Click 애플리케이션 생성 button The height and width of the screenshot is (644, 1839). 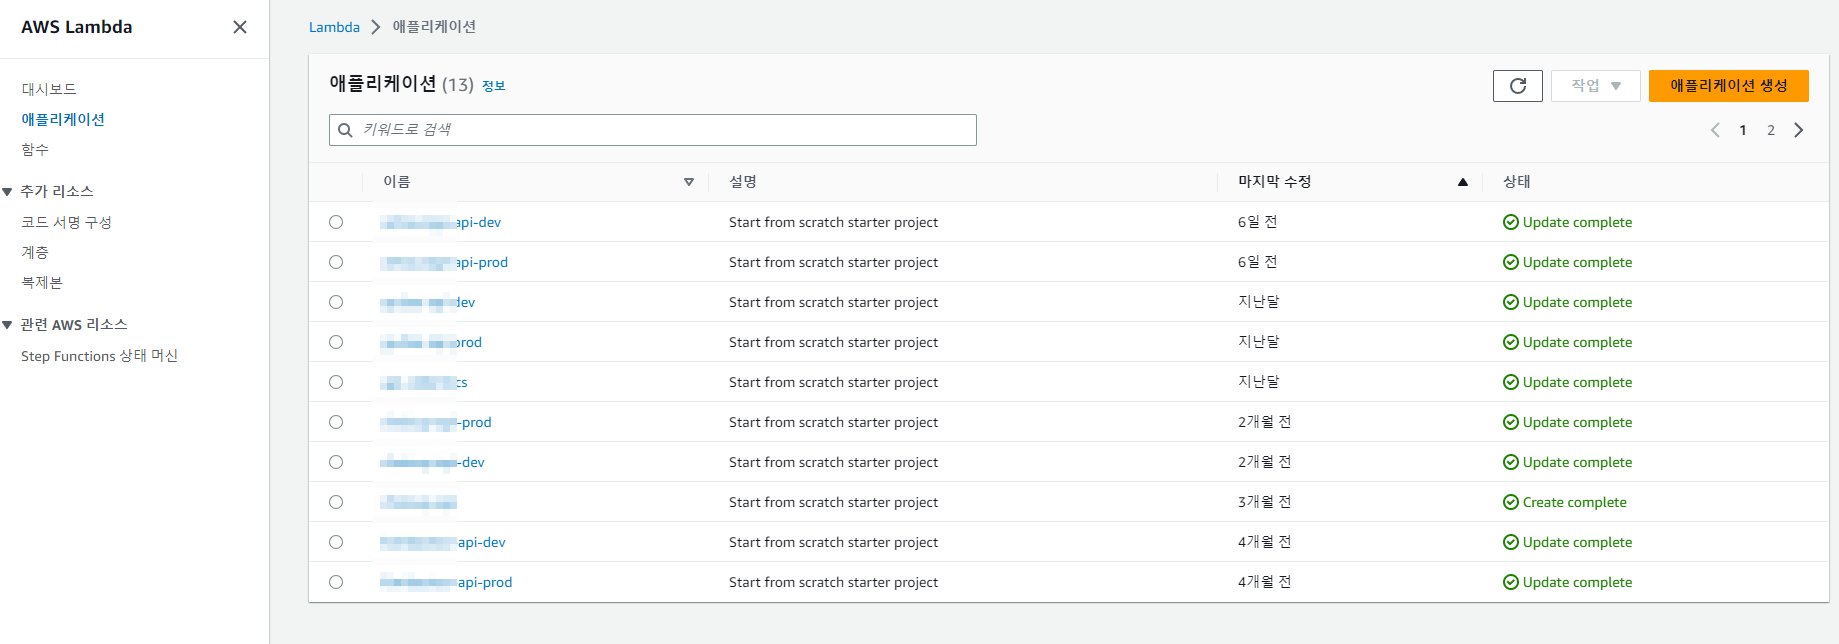1729,86
